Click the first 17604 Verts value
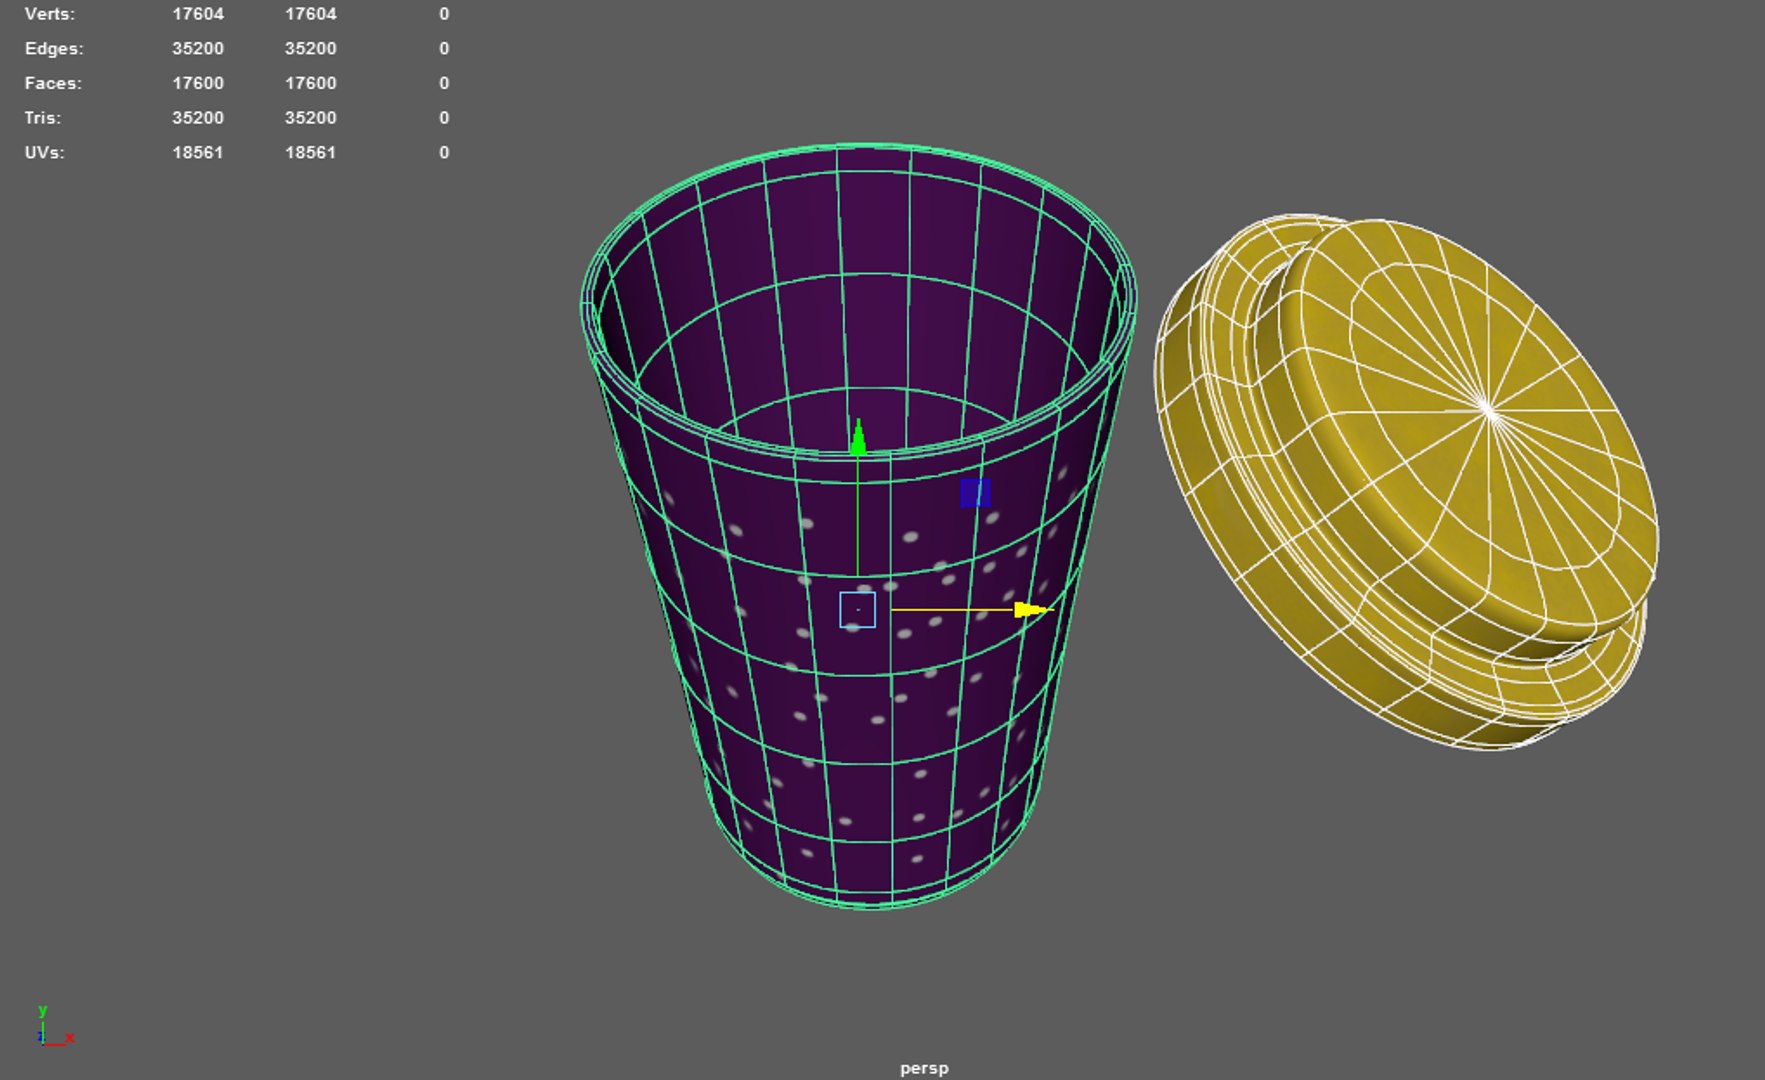This screenshot has height=1080, width=1765. click(x=198, y=14)
